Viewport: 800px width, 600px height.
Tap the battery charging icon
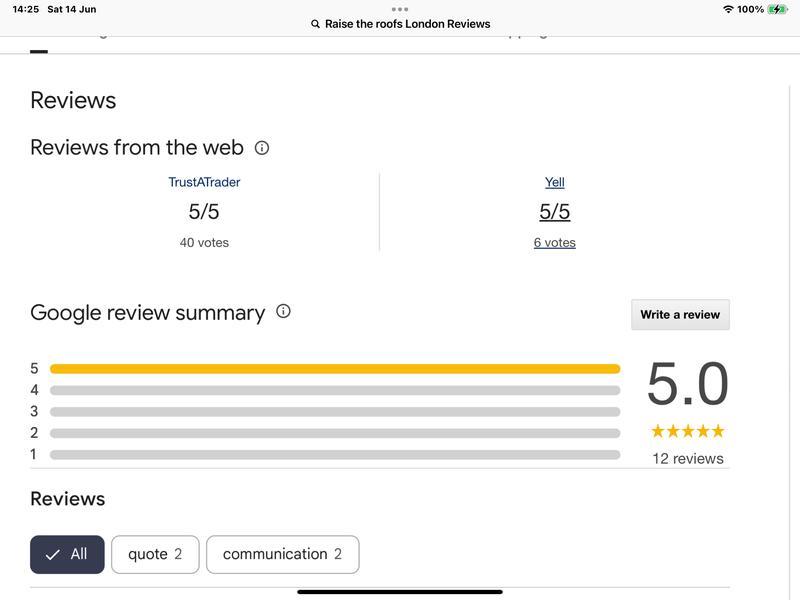point(778,9)
